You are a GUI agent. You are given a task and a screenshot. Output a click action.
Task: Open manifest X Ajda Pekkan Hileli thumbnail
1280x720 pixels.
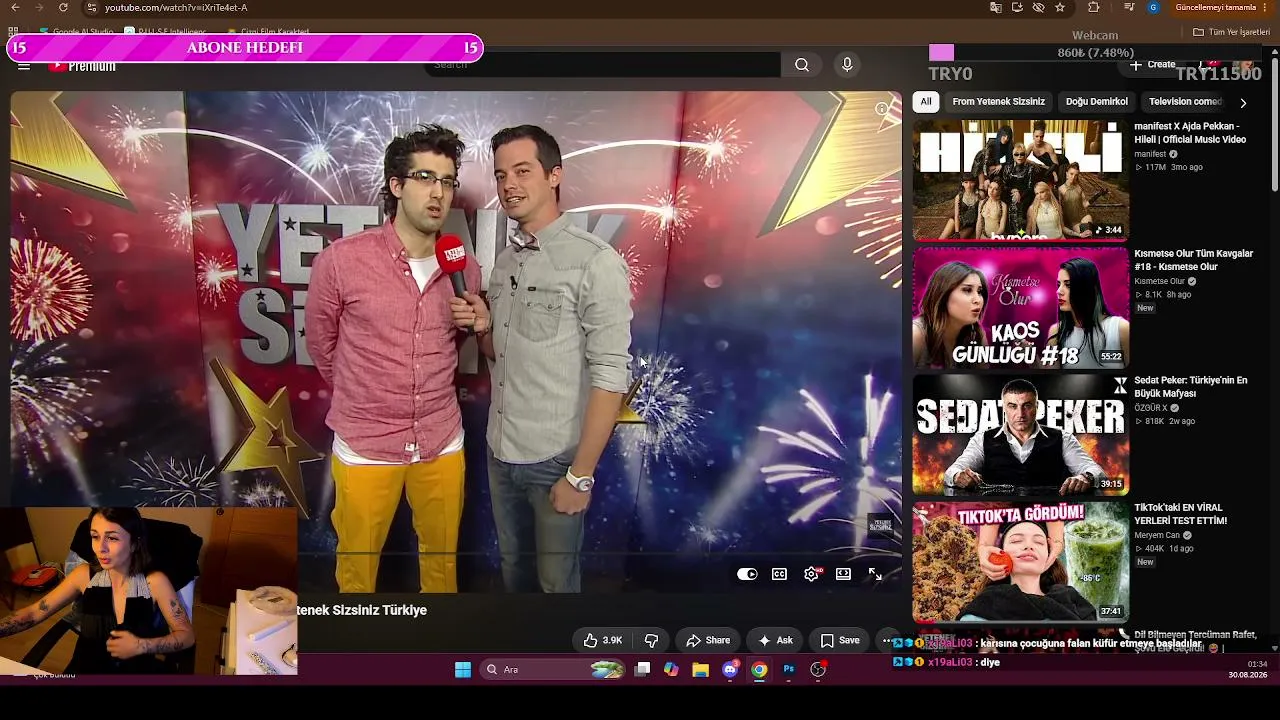click(1020, 180)
